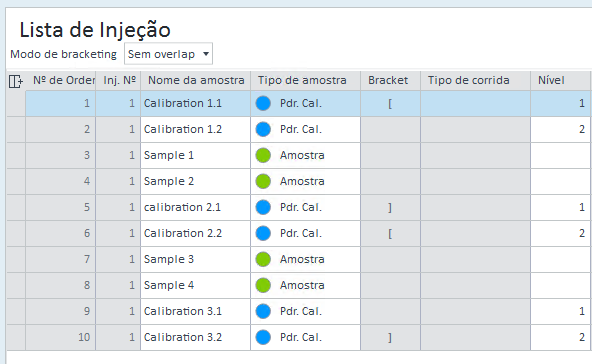The width and height of the screenshot is (592, 364).
Task: Click blue icon of Calibration 3.1 row
Action: pyautogui.click(x=263, y=311)
